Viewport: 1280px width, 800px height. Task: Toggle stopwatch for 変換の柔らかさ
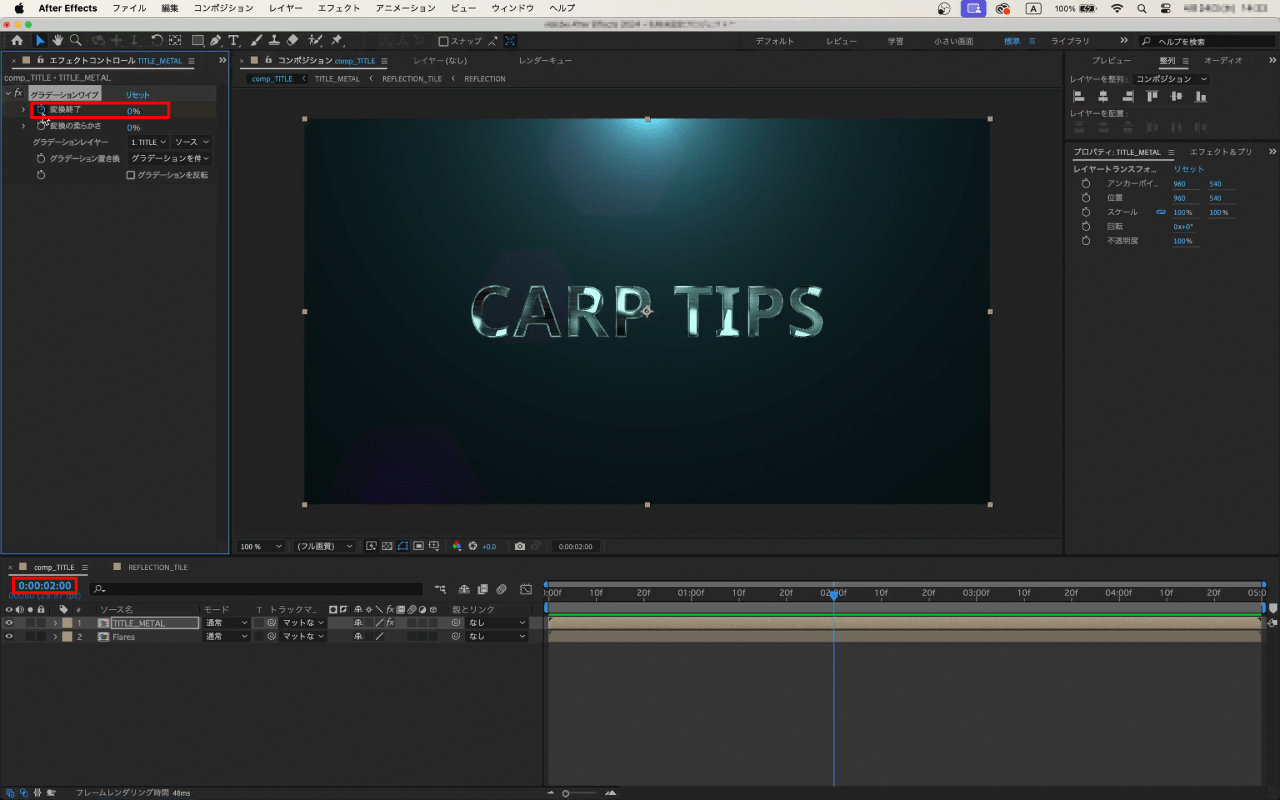point(41,126)
